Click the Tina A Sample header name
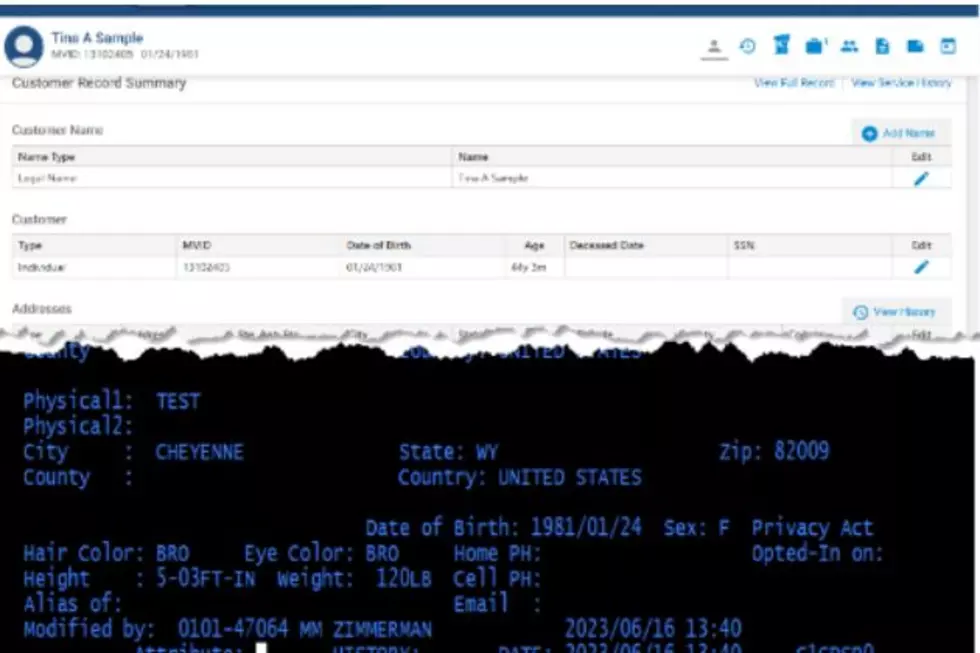Screen dimensions: 980x653 point(97,38)
